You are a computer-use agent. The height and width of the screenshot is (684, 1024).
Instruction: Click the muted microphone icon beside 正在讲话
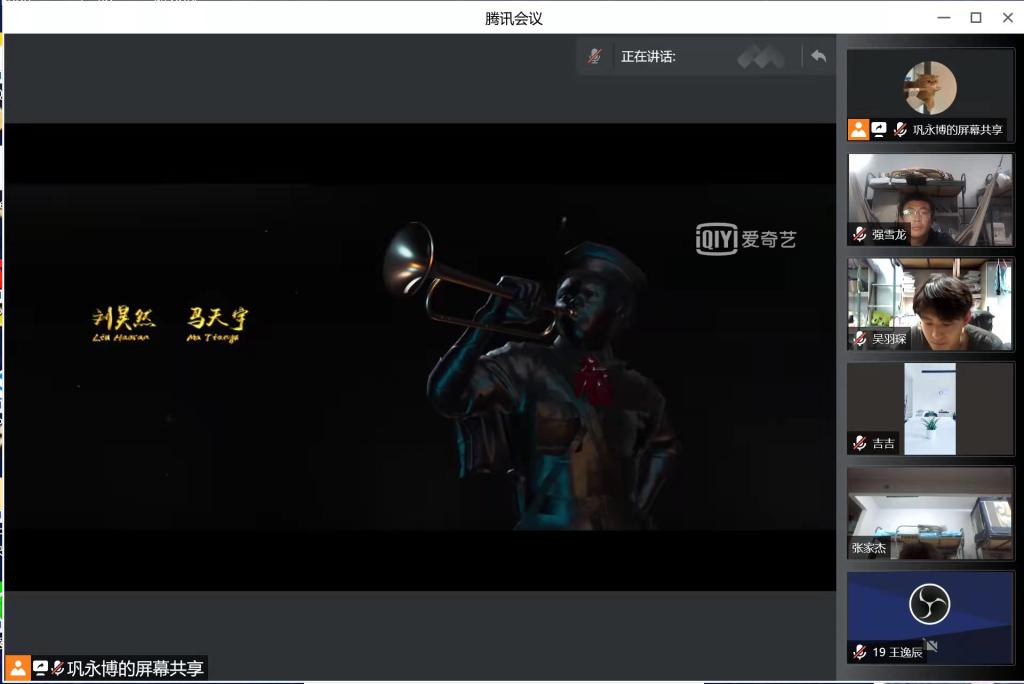coord(594,56)
